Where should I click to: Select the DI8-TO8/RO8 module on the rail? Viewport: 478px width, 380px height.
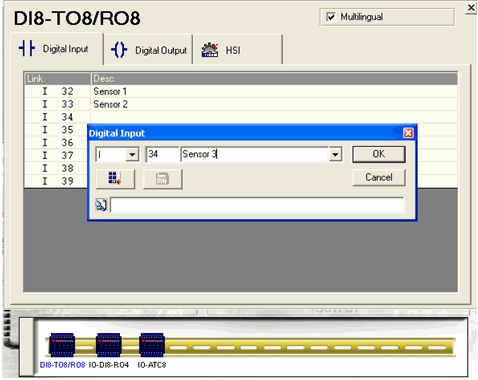point(62,345)
